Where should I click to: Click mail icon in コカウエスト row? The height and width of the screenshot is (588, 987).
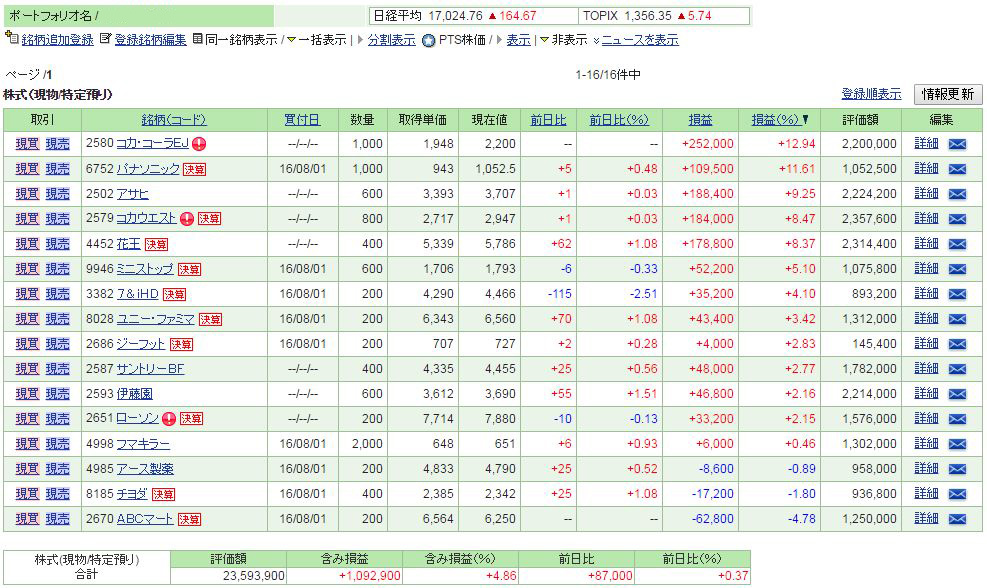click(957, 219)
